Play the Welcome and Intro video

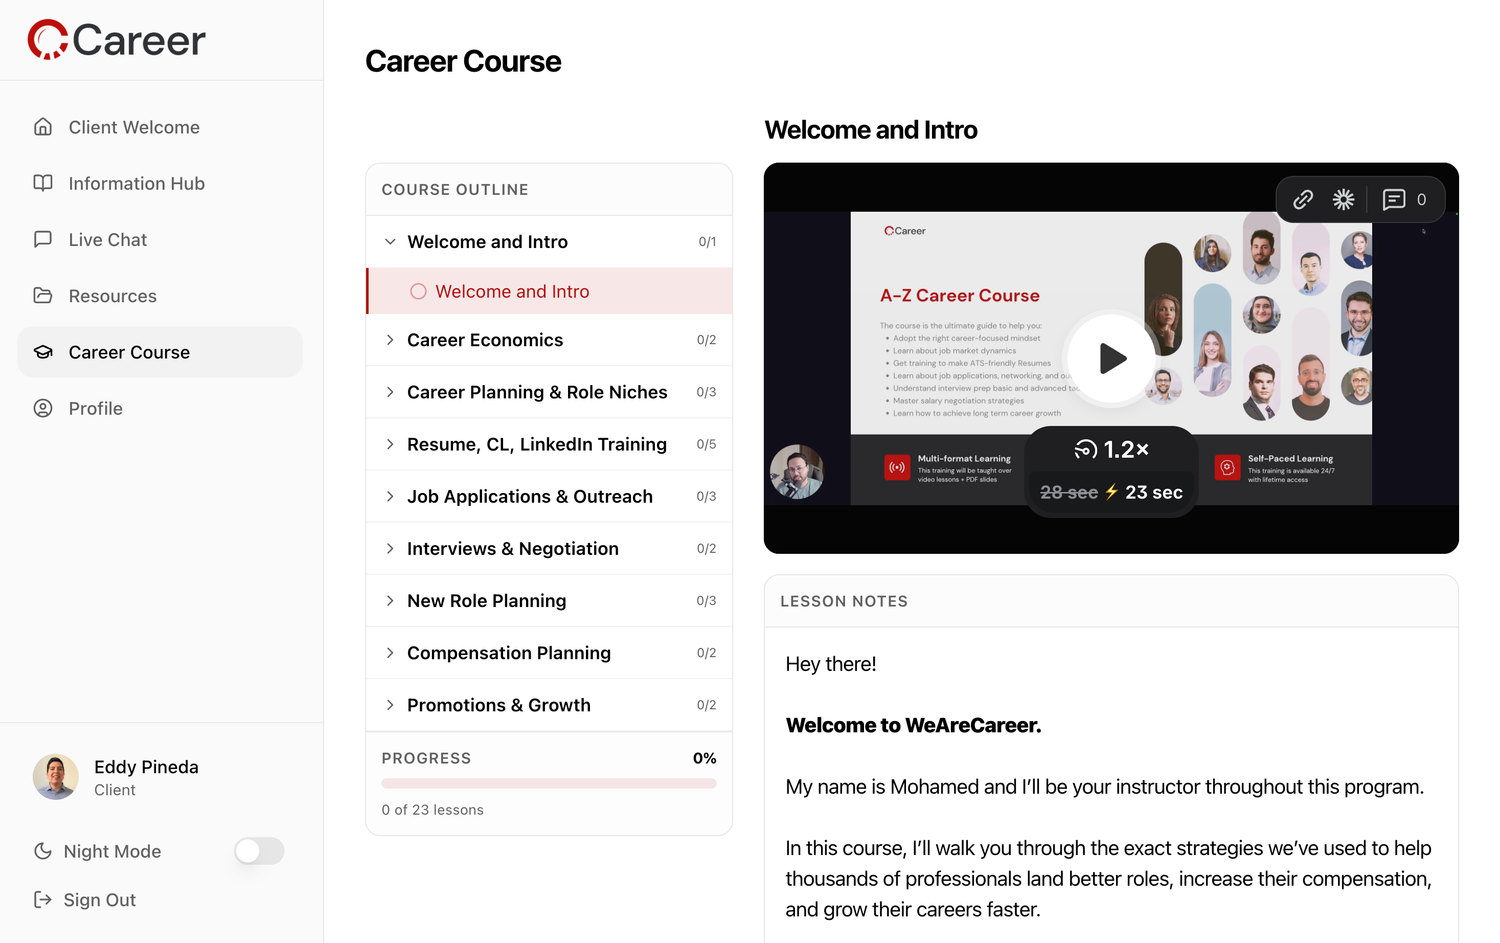coord(1111,358)
